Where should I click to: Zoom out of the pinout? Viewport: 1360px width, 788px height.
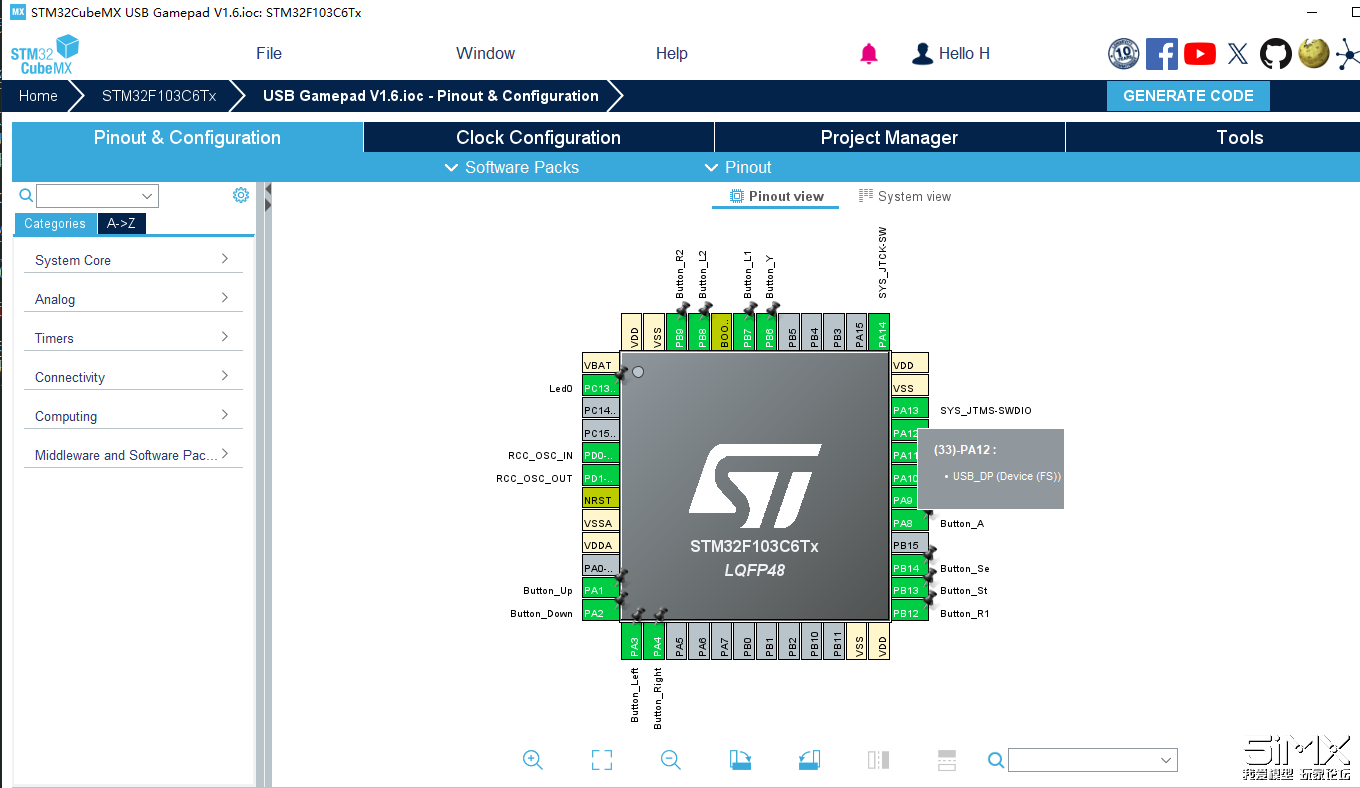(671, 760)
